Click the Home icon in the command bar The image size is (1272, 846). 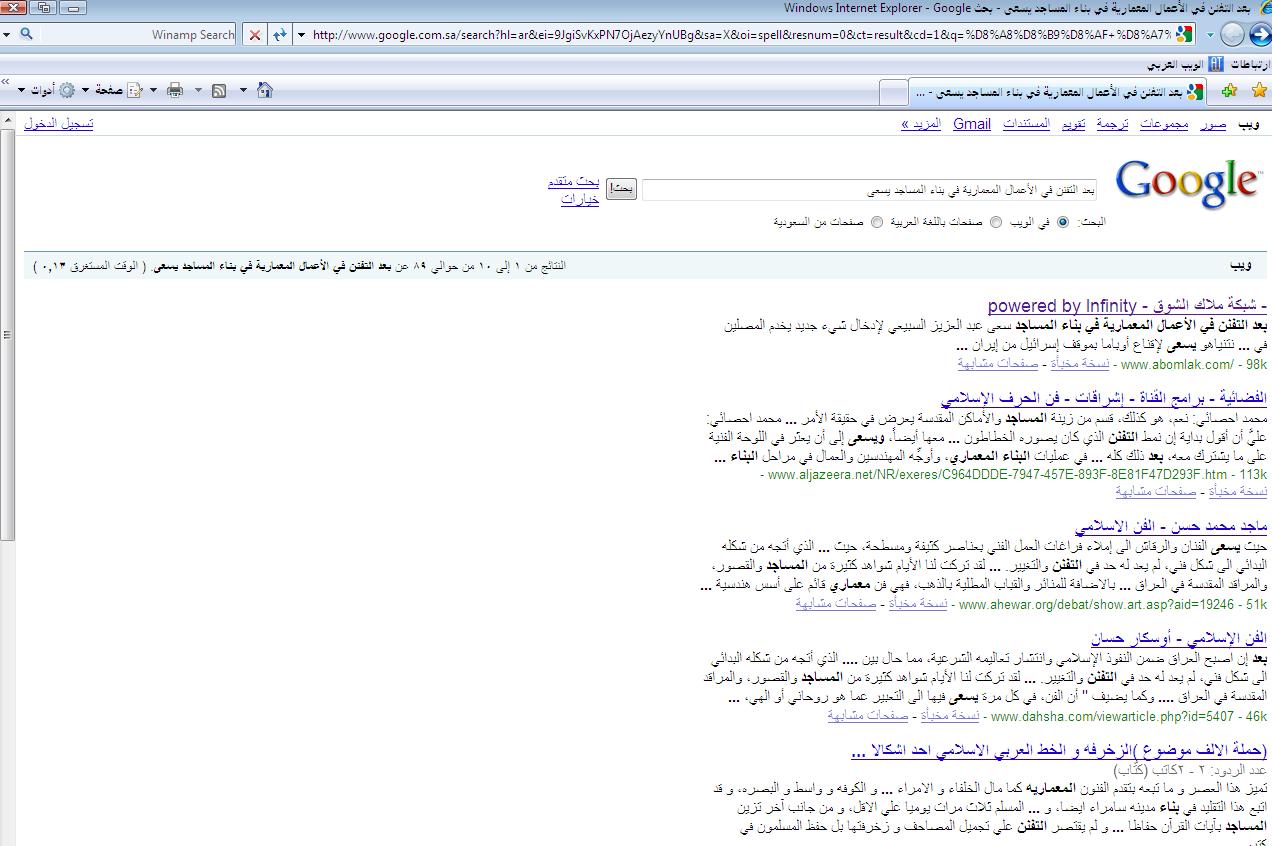264,90
